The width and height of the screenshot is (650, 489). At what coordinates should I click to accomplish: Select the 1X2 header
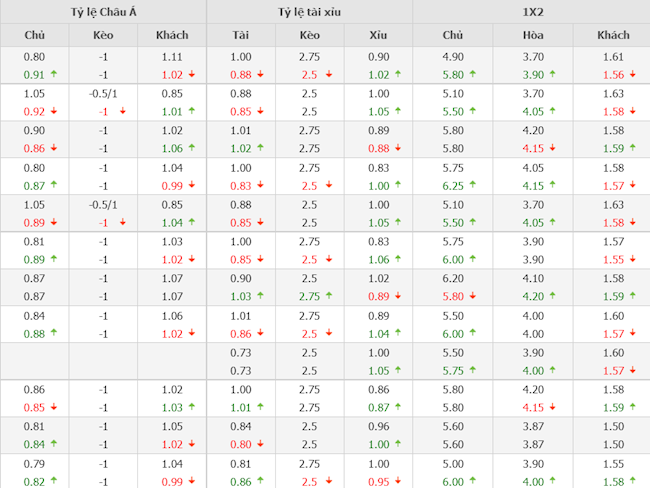pyautogui.click(x=530, y=12)
